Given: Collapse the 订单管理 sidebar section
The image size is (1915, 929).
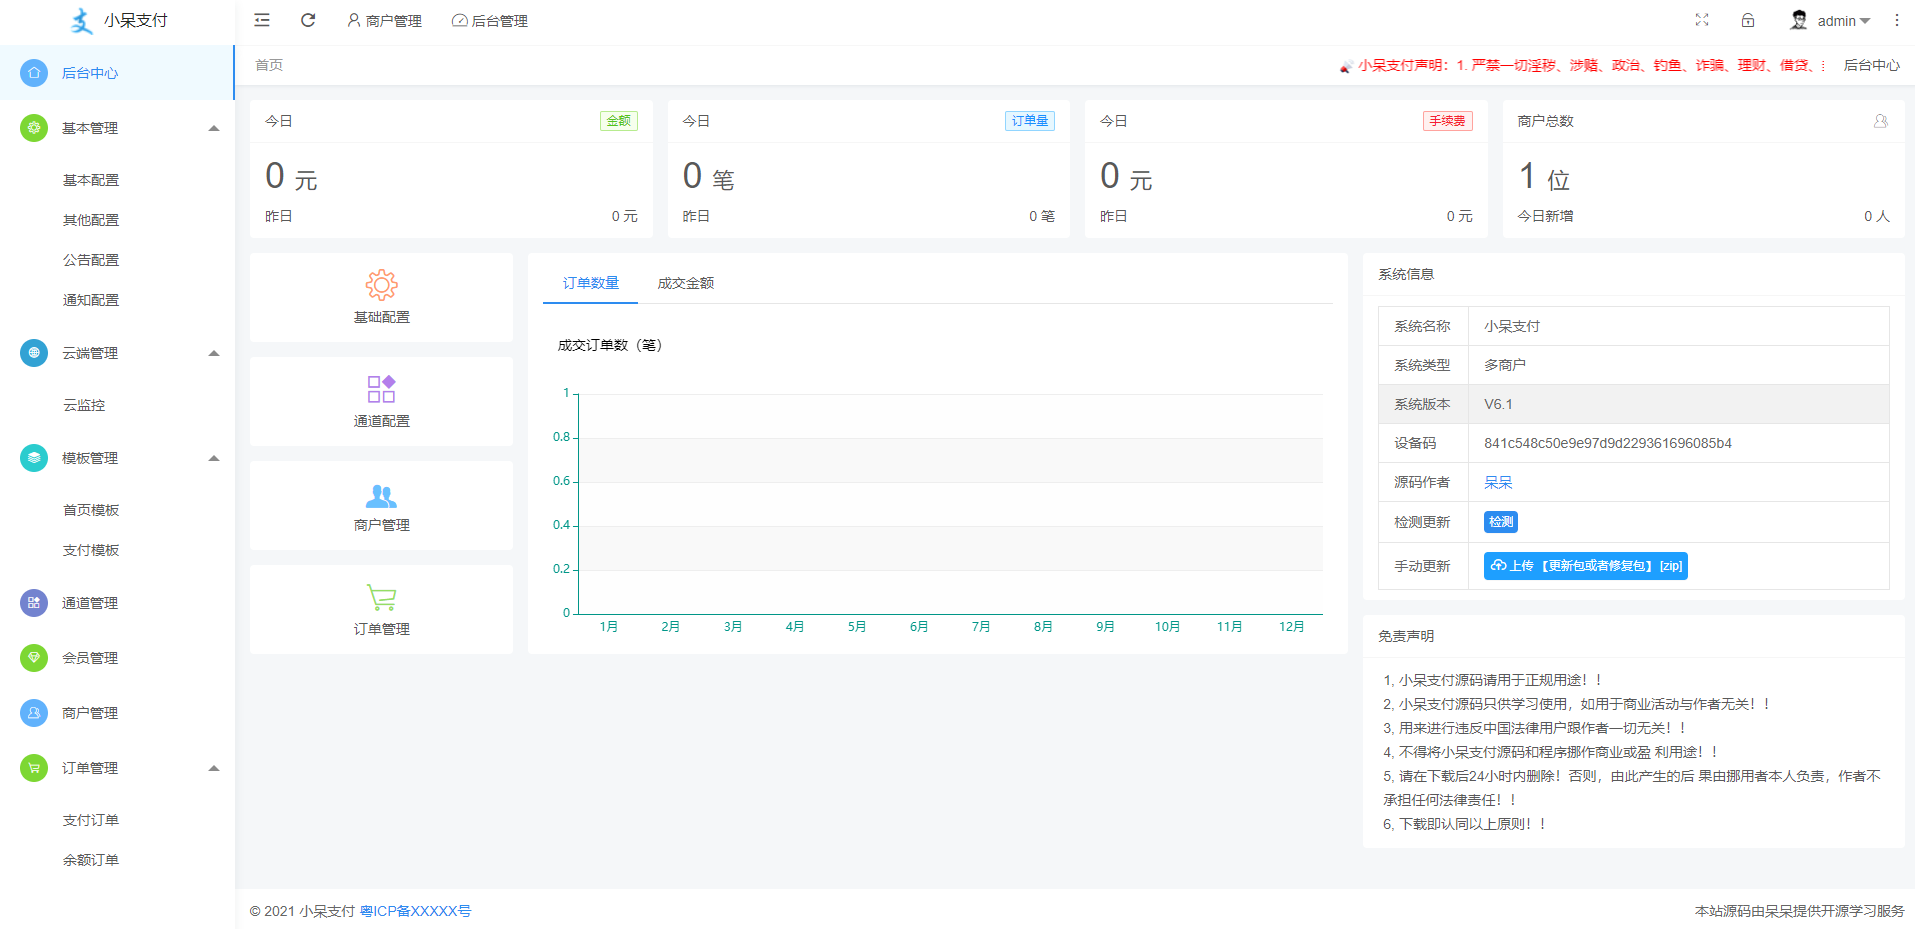Looking at the screenshot, I should (213, 768).
